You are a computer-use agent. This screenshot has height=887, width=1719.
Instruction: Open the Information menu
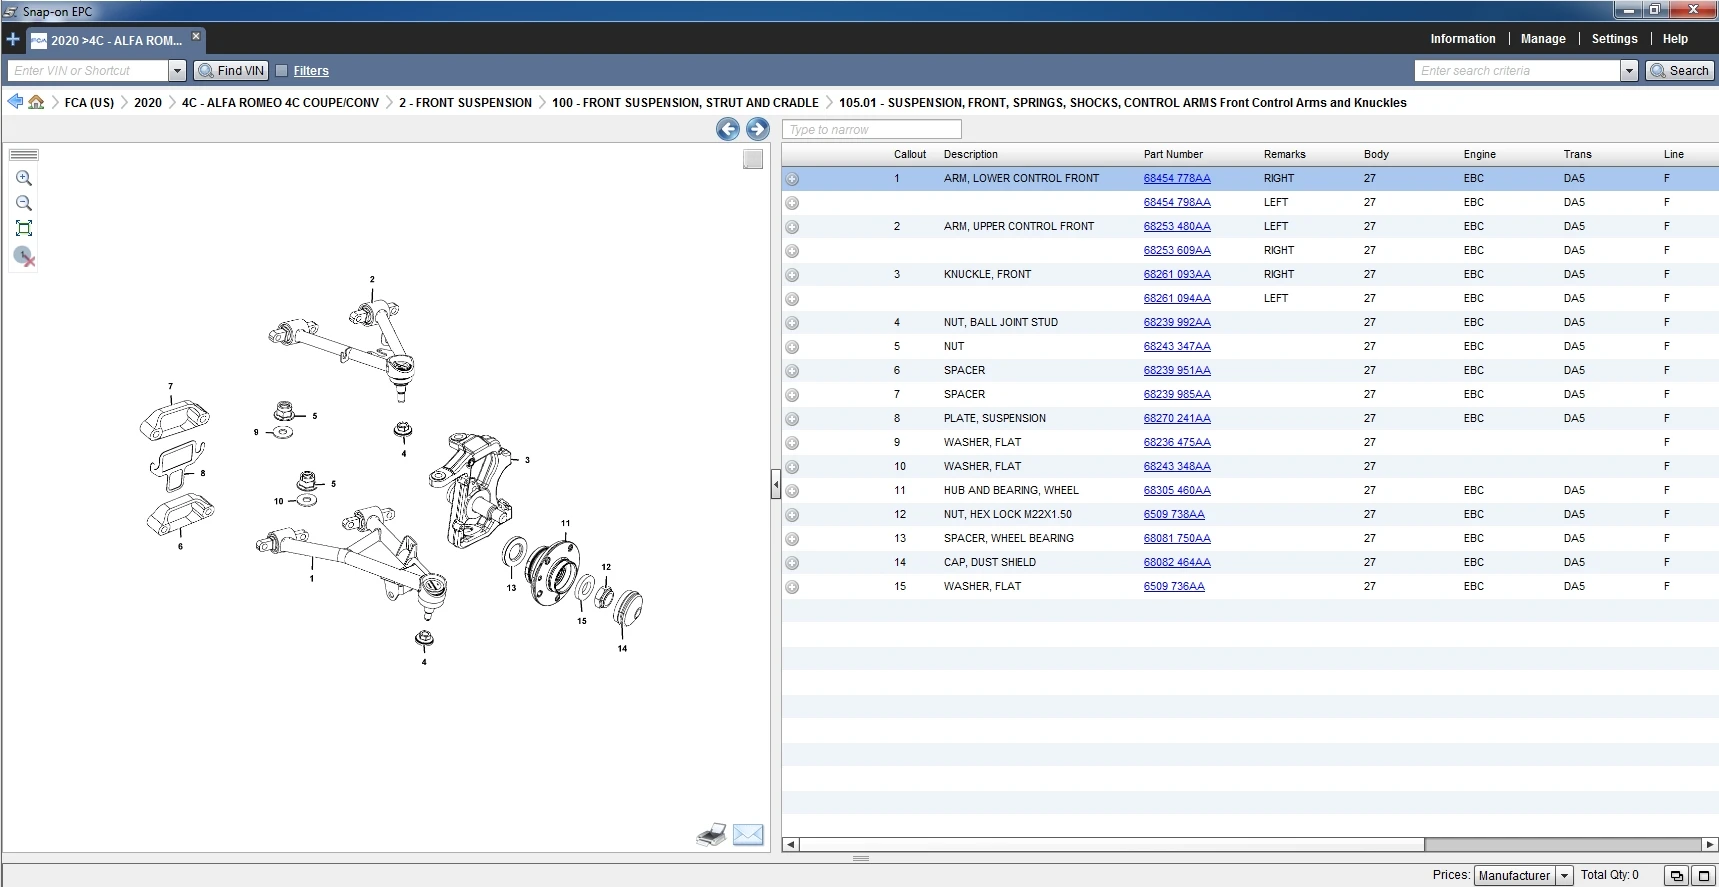1462,39
